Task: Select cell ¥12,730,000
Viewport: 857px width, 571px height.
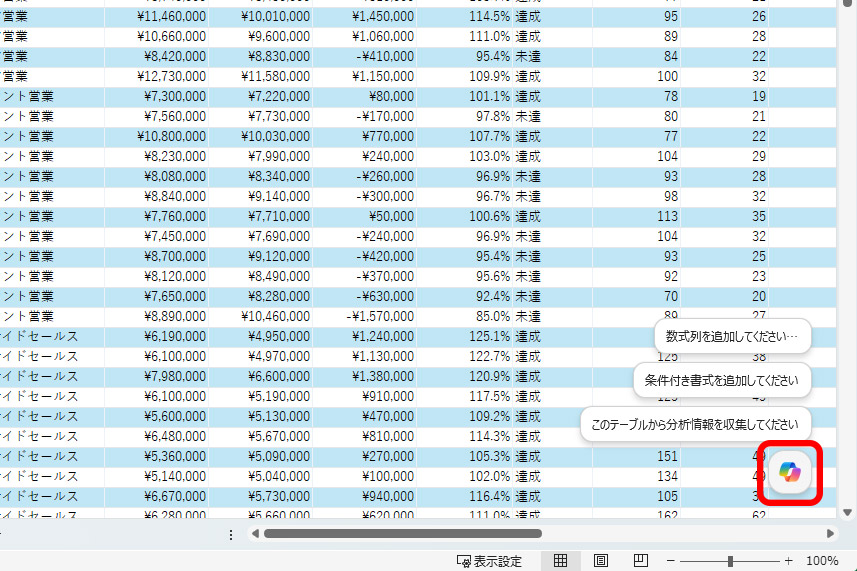Action: tap(157, 76)
